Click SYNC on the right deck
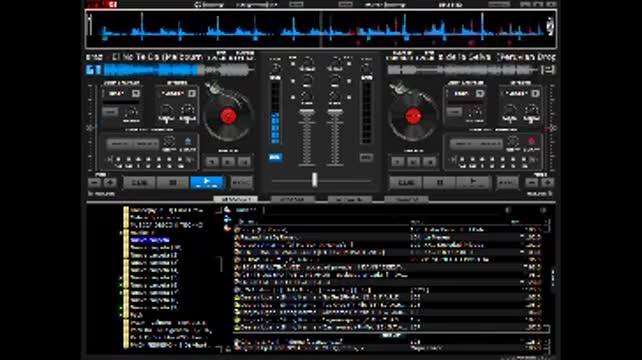642x360 pixels. pos(507,183)
